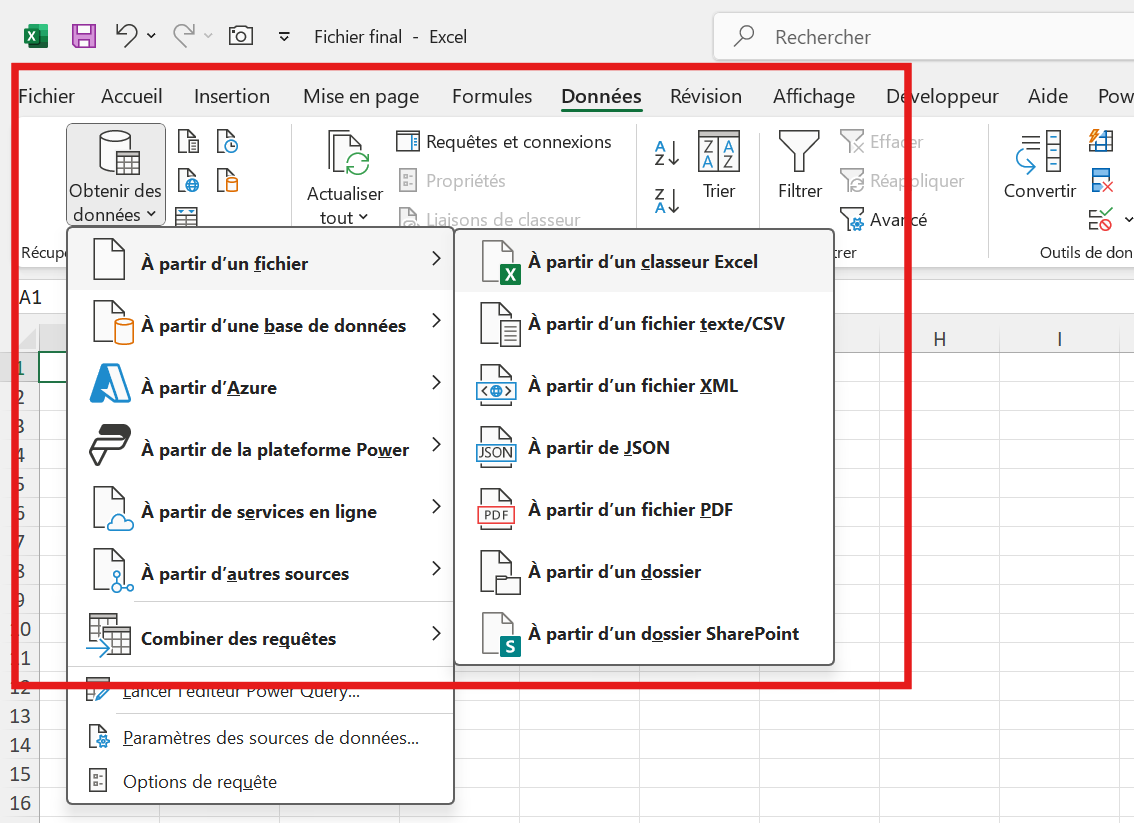Screen dimensions: 1134x823
Task: Expand À partir d'autres sources submenu
Action: tap(260, 571)
